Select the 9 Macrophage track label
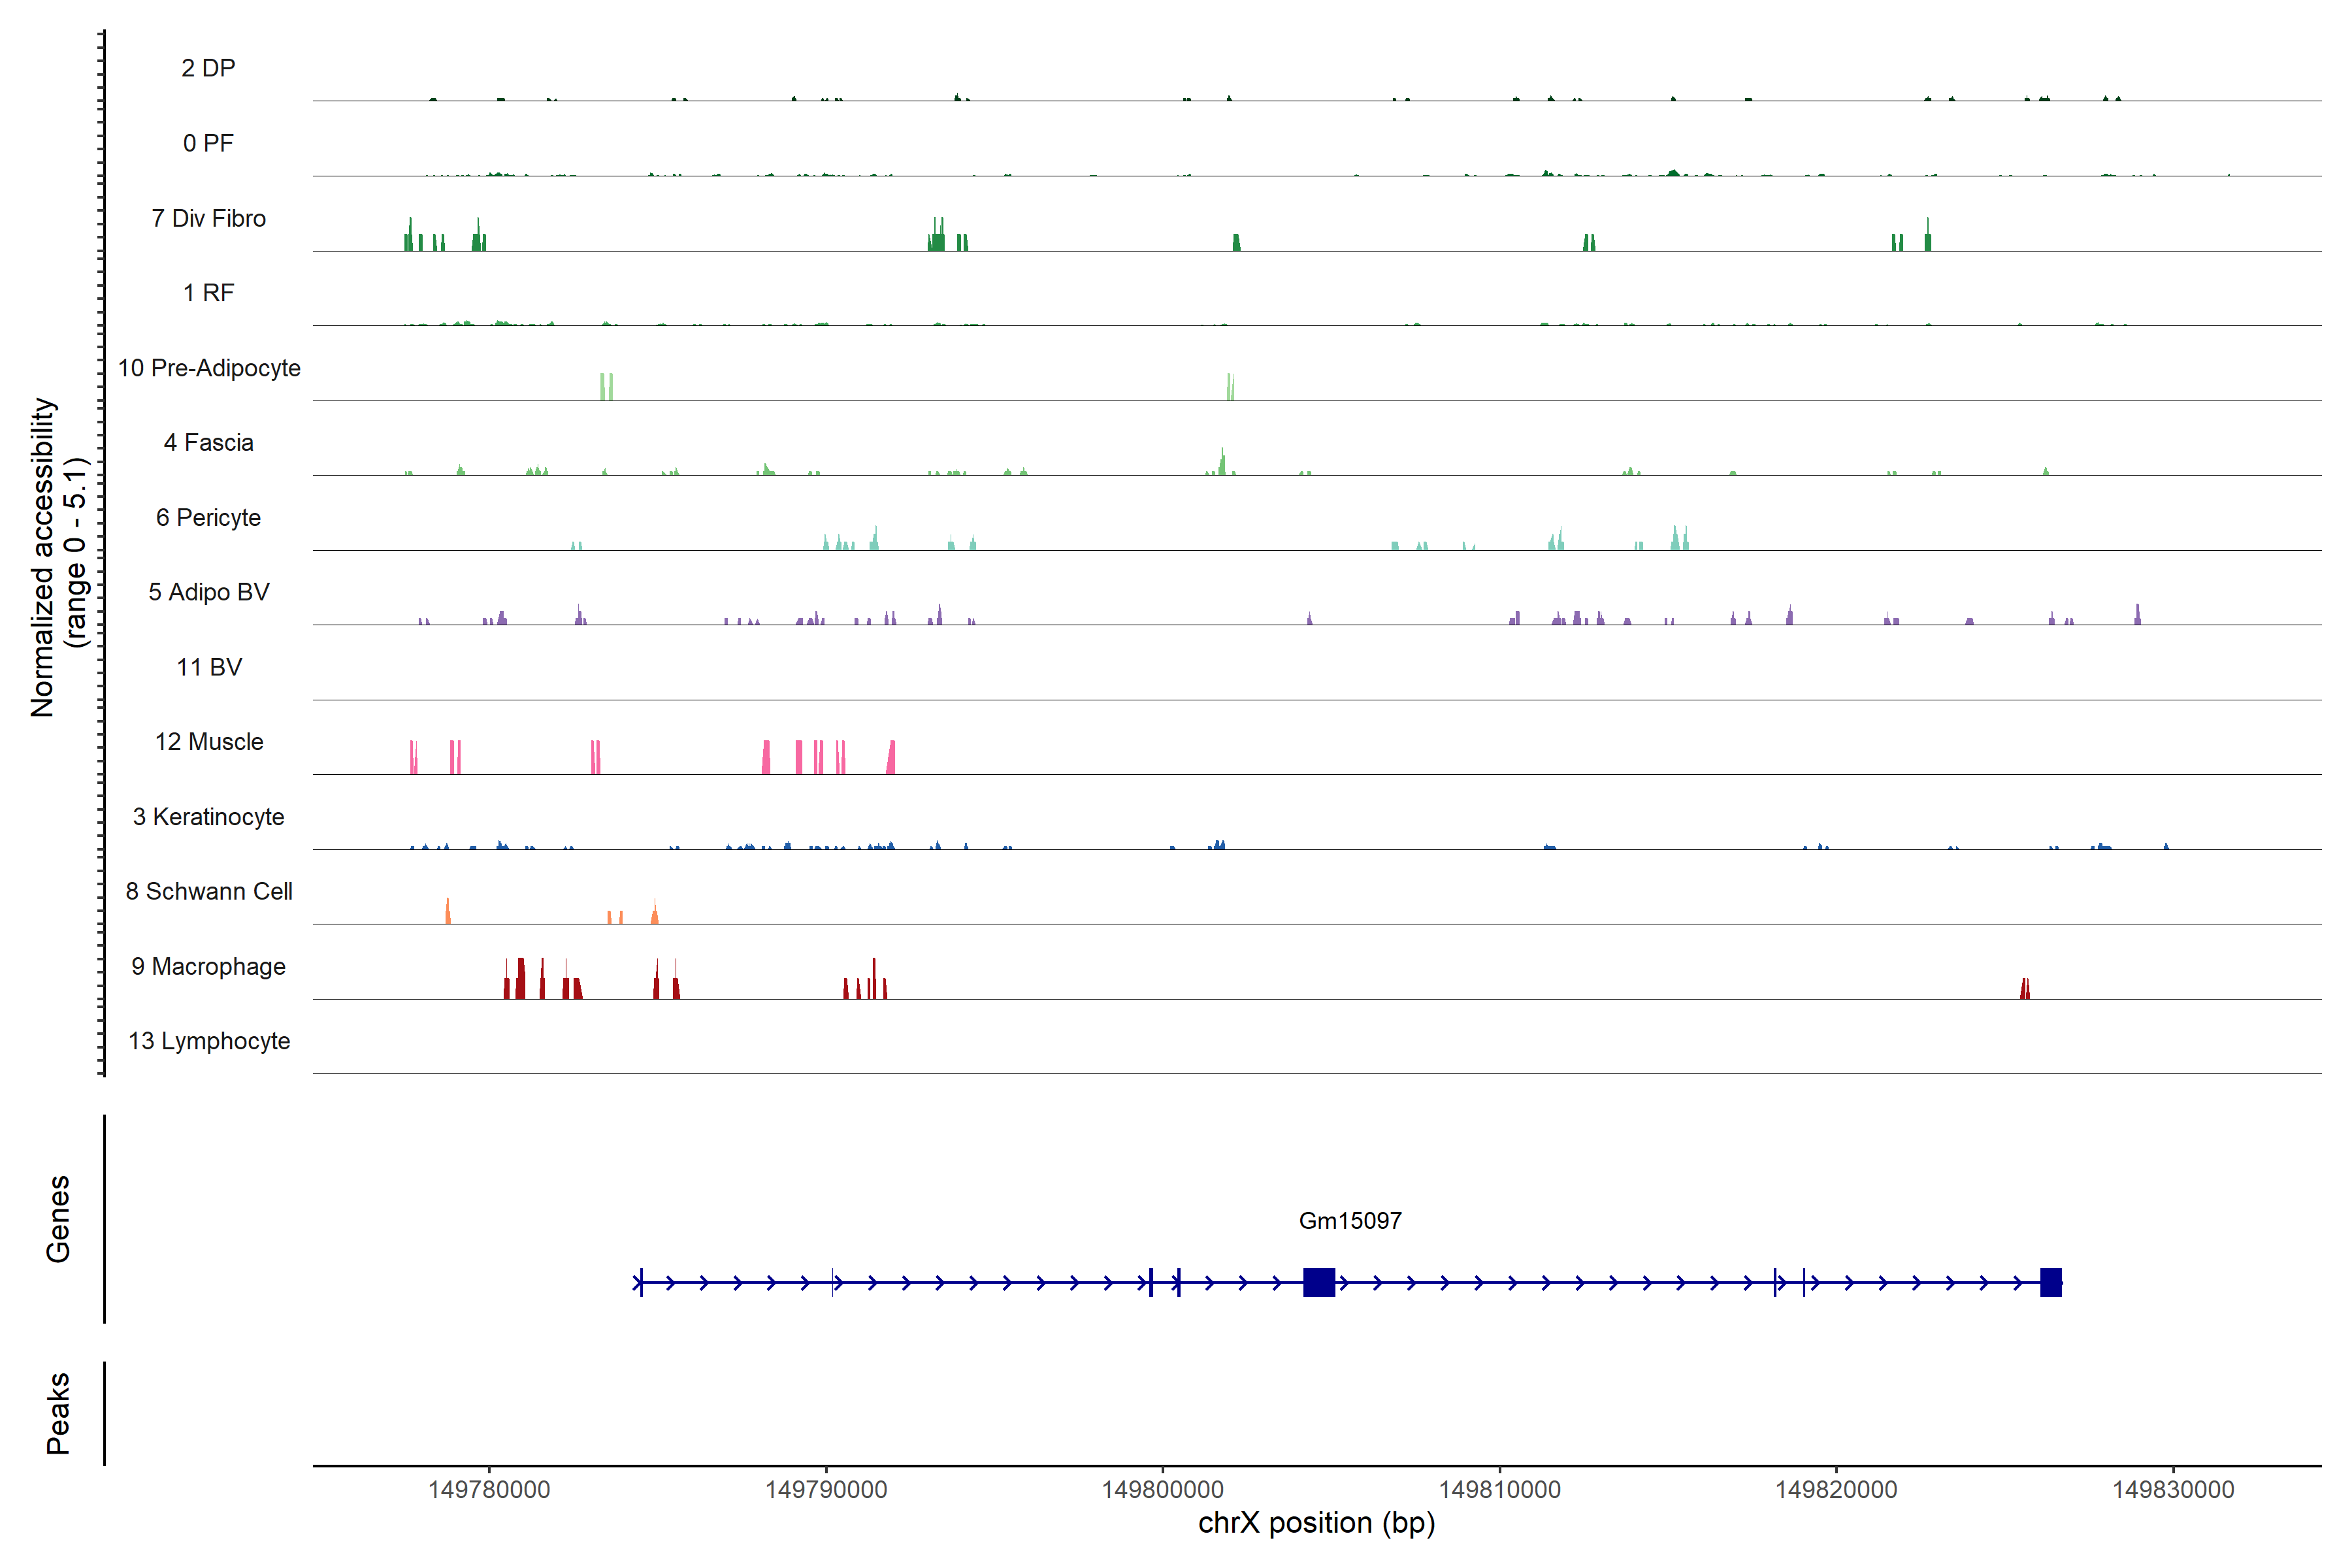The height and width of the screenshot is (1568, 2352). (x=208, y=966)
